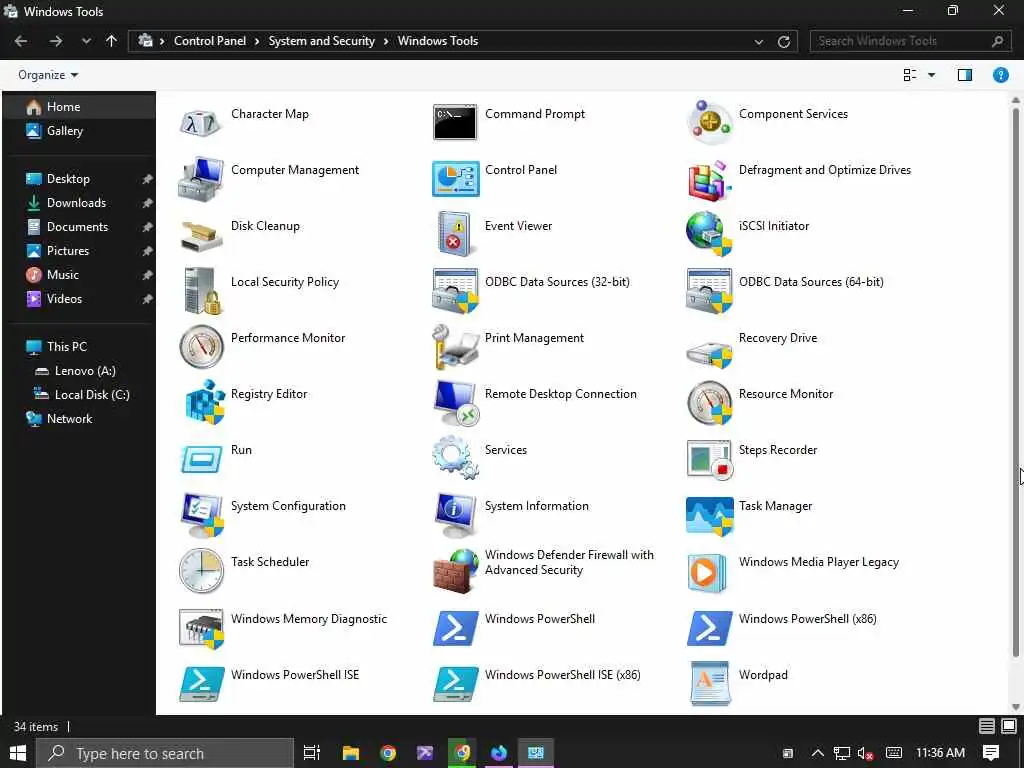1024x768 pixels.
Task: Click the taskbar search box
Action: tap(165, 753)
